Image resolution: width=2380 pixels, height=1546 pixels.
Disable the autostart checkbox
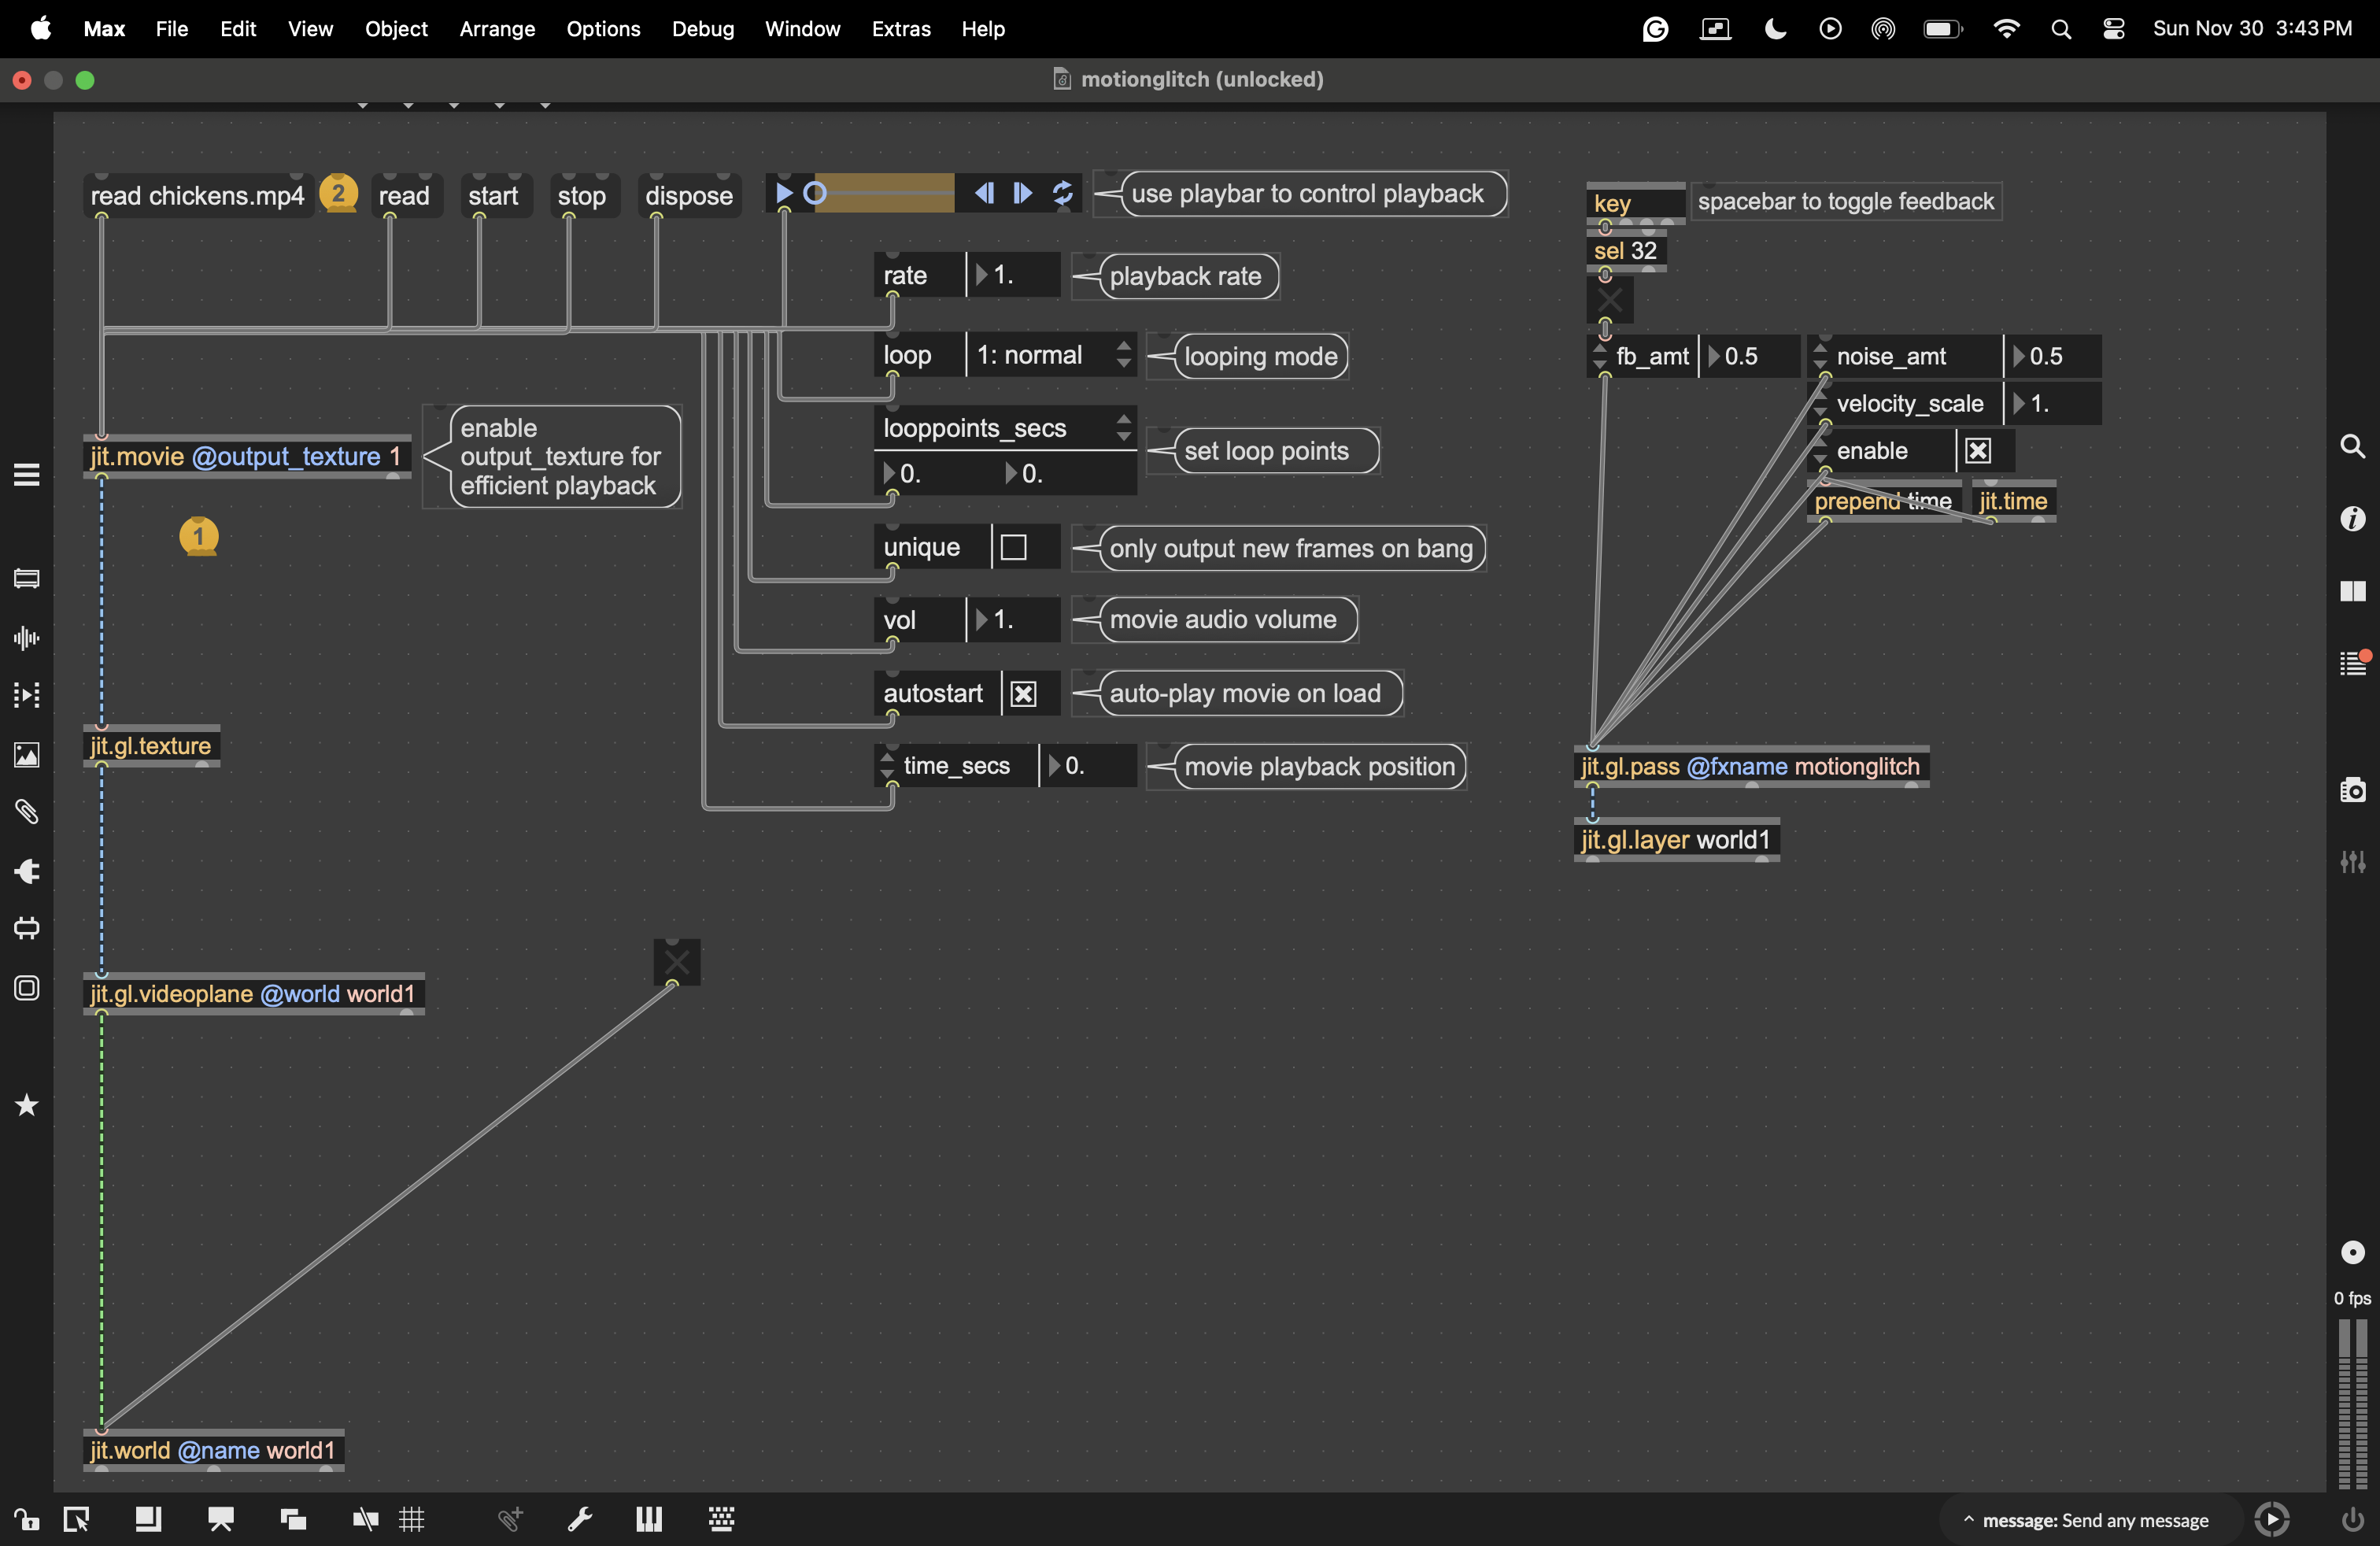tap(1023, 694)
